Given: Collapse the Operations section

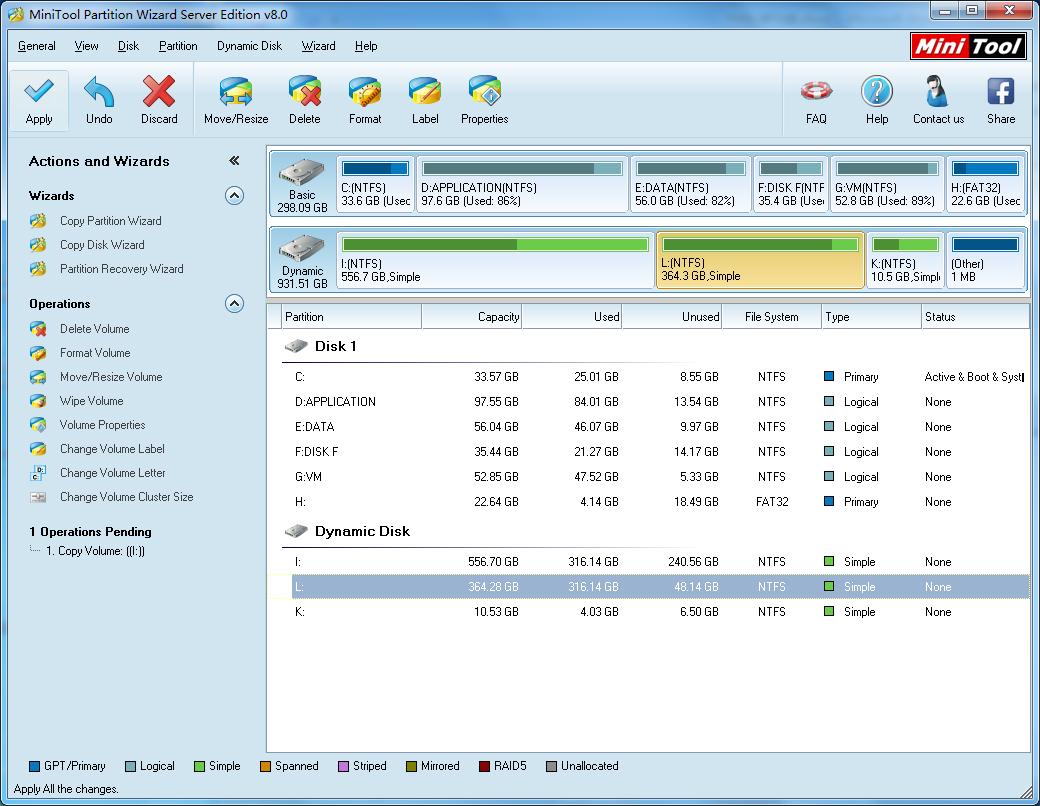Looking at the screenshot, I should (234, 303).
